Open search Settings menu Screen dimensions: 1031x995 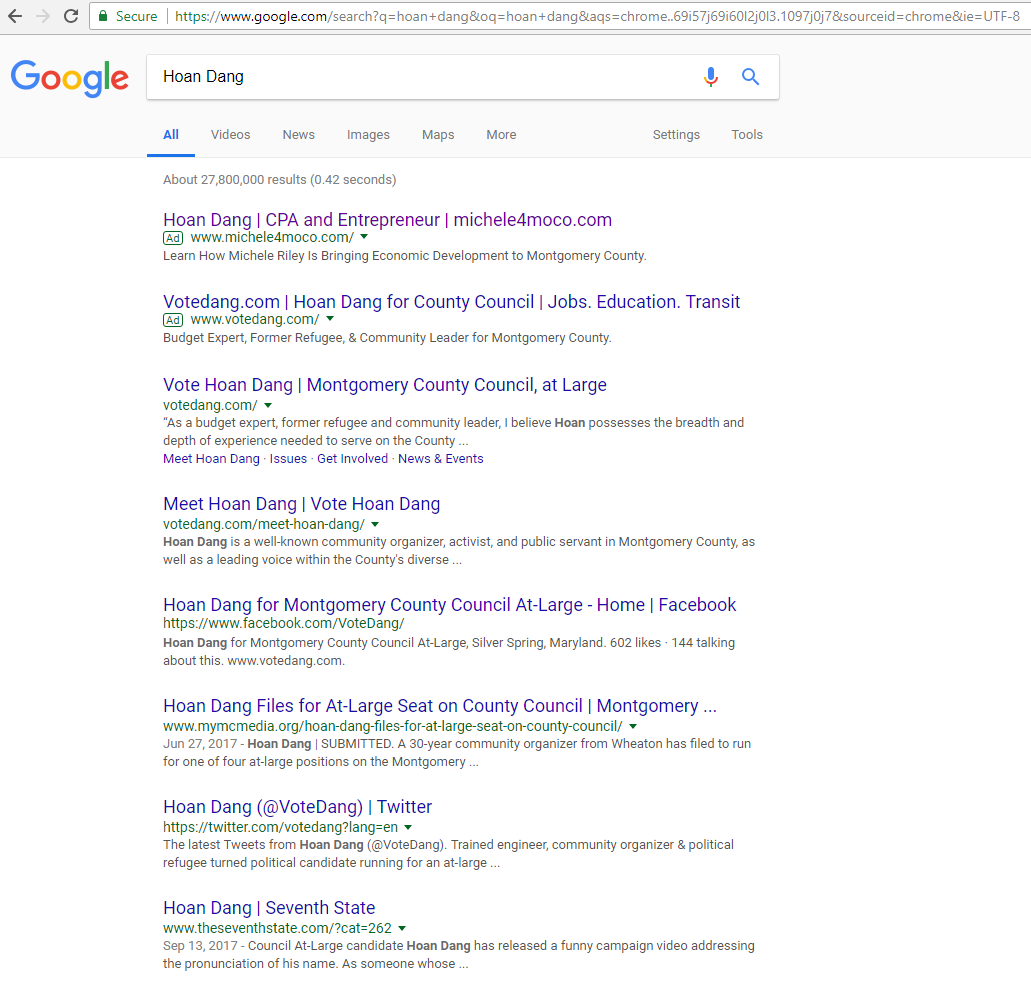pos(676,135)
